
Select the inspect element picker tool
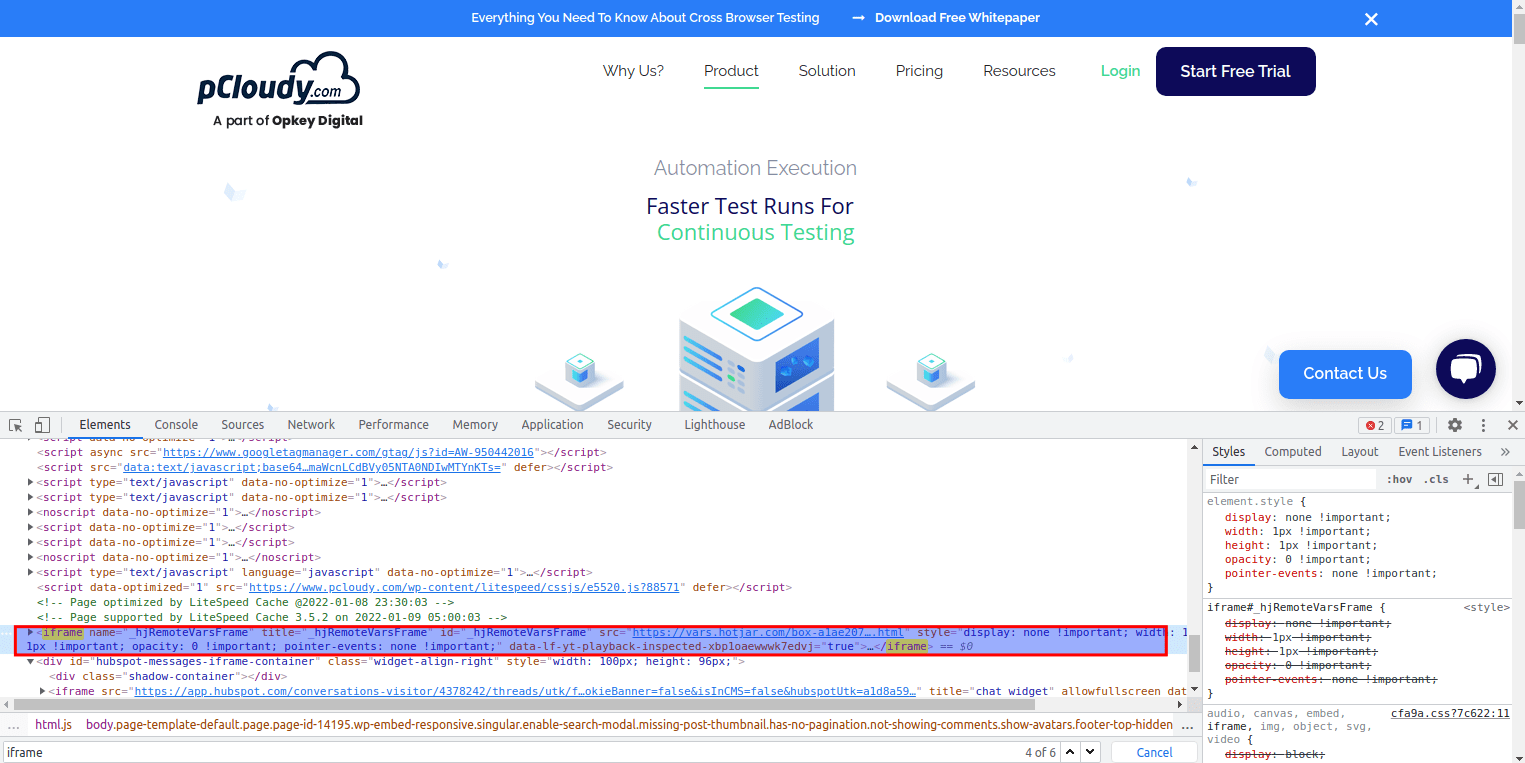15,424
